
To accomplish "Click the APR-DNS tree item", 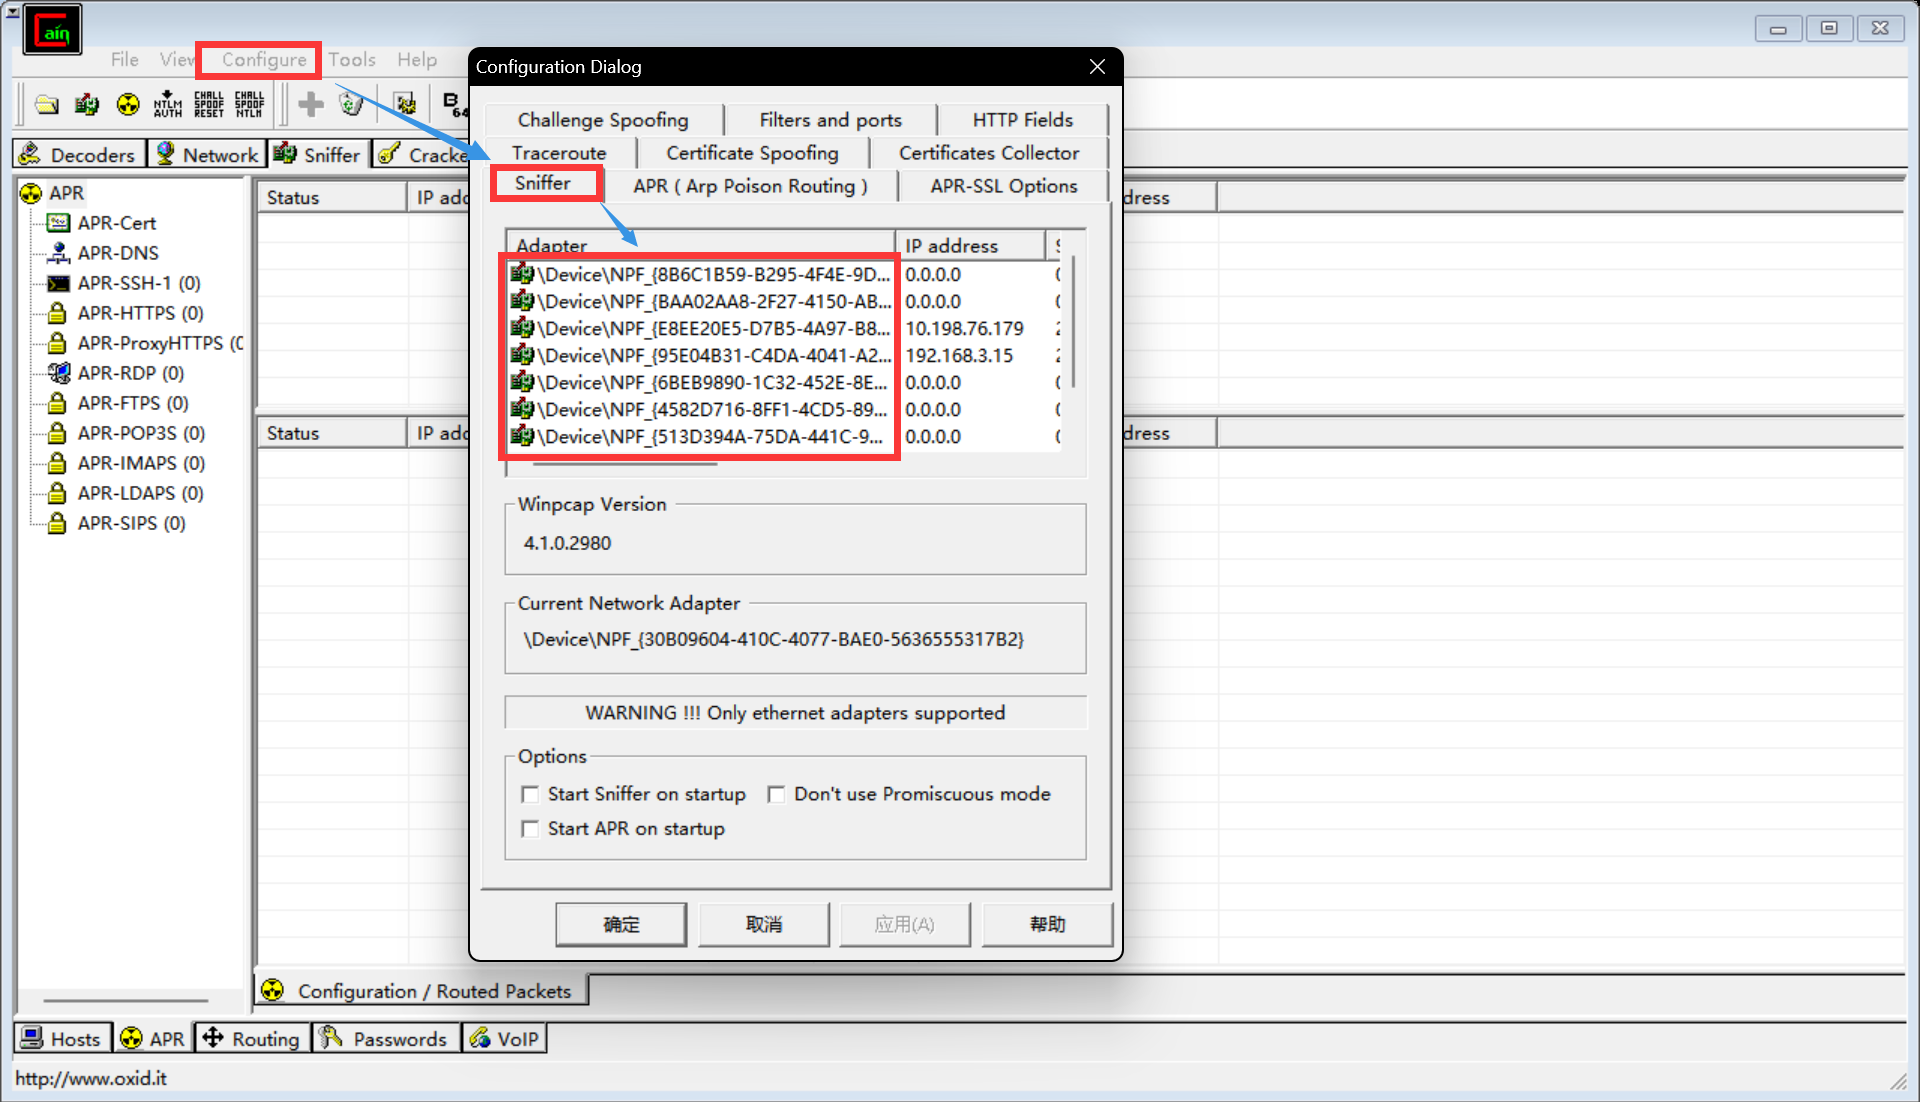I will click(116, 252).
